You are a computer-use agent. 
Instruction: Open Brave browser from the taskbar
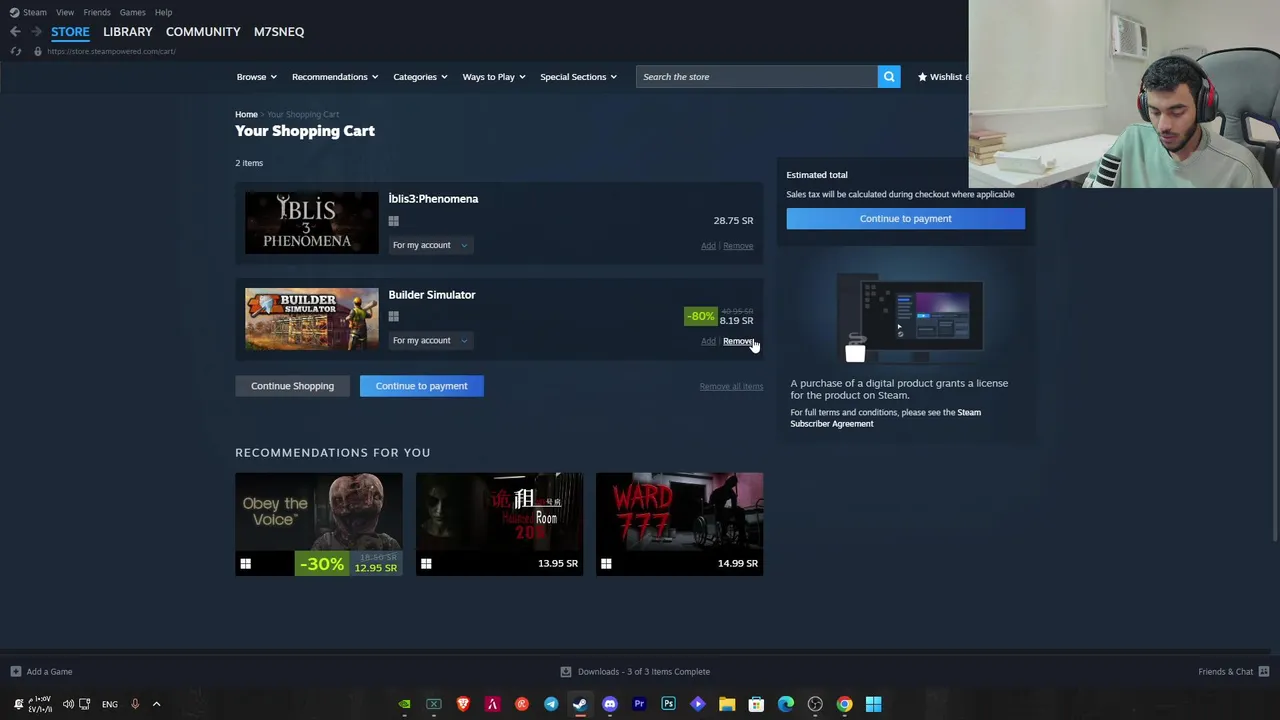point(463,704)
